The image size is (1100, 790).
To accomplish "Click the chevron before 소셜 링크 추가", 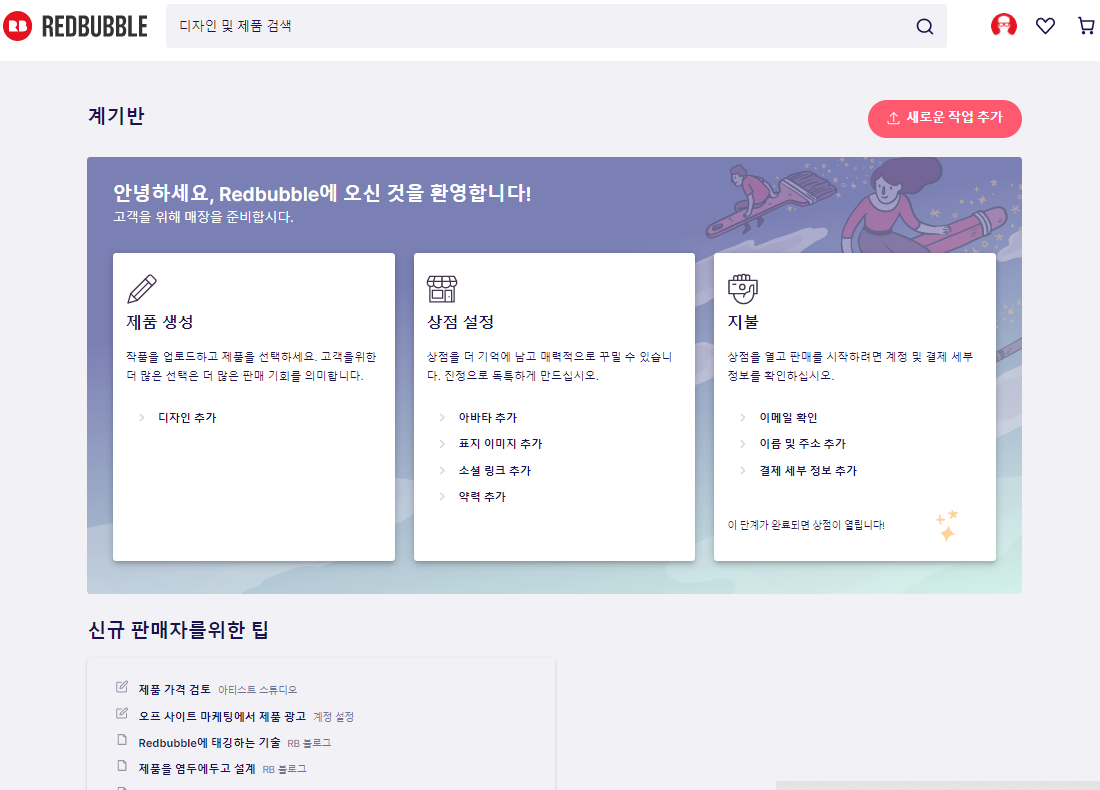I will pyautogui.click(x=442, y=470).
